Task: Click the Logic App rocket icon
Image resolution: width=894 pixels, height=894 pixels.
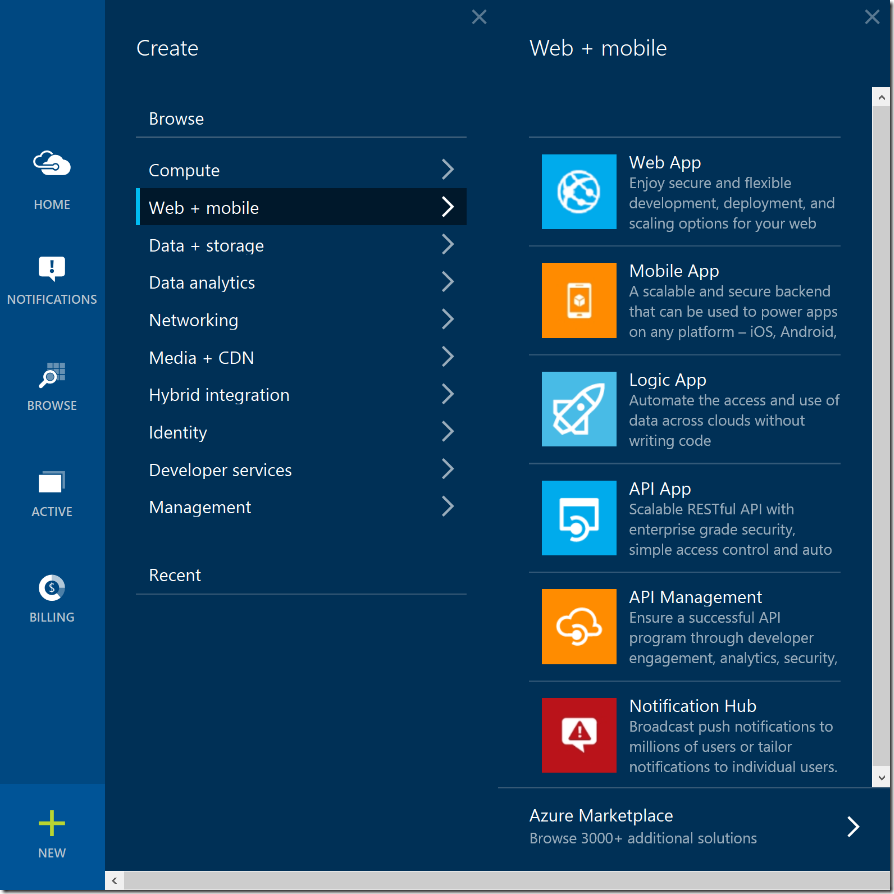Action: point(578,409)
